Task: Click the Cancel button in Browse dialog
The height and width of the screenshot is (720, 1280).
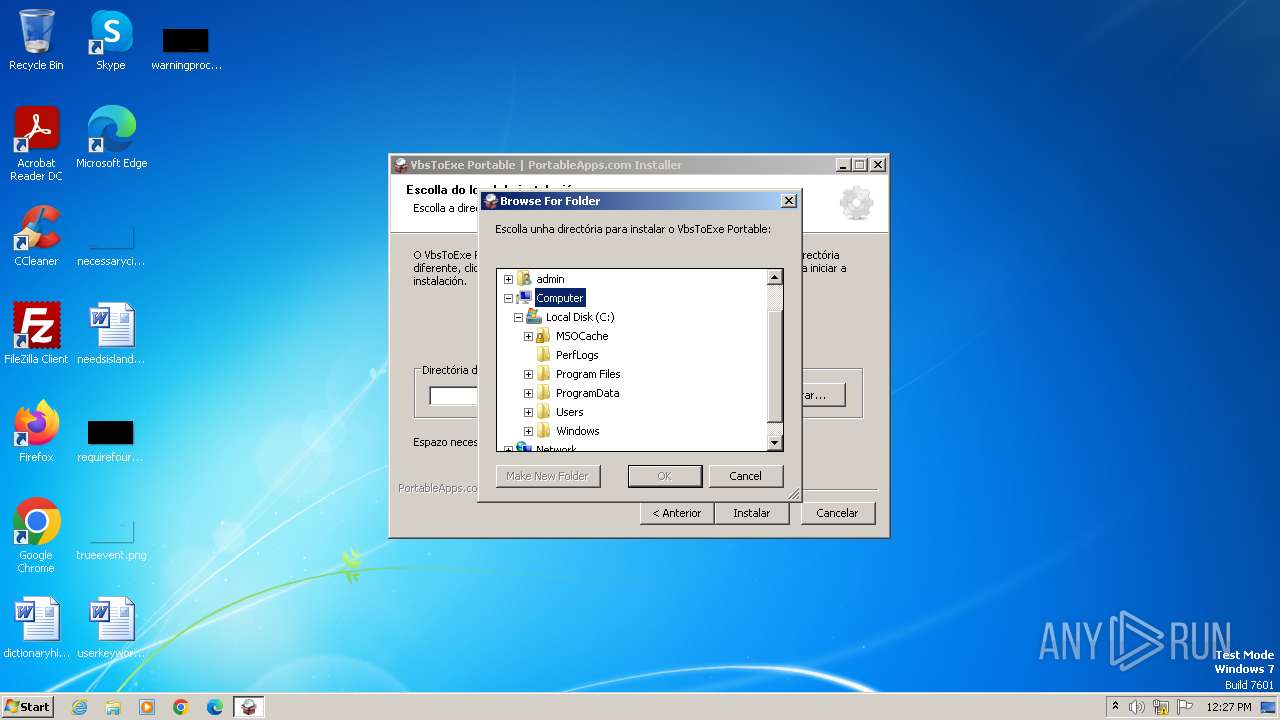Action: coord(745,476)
